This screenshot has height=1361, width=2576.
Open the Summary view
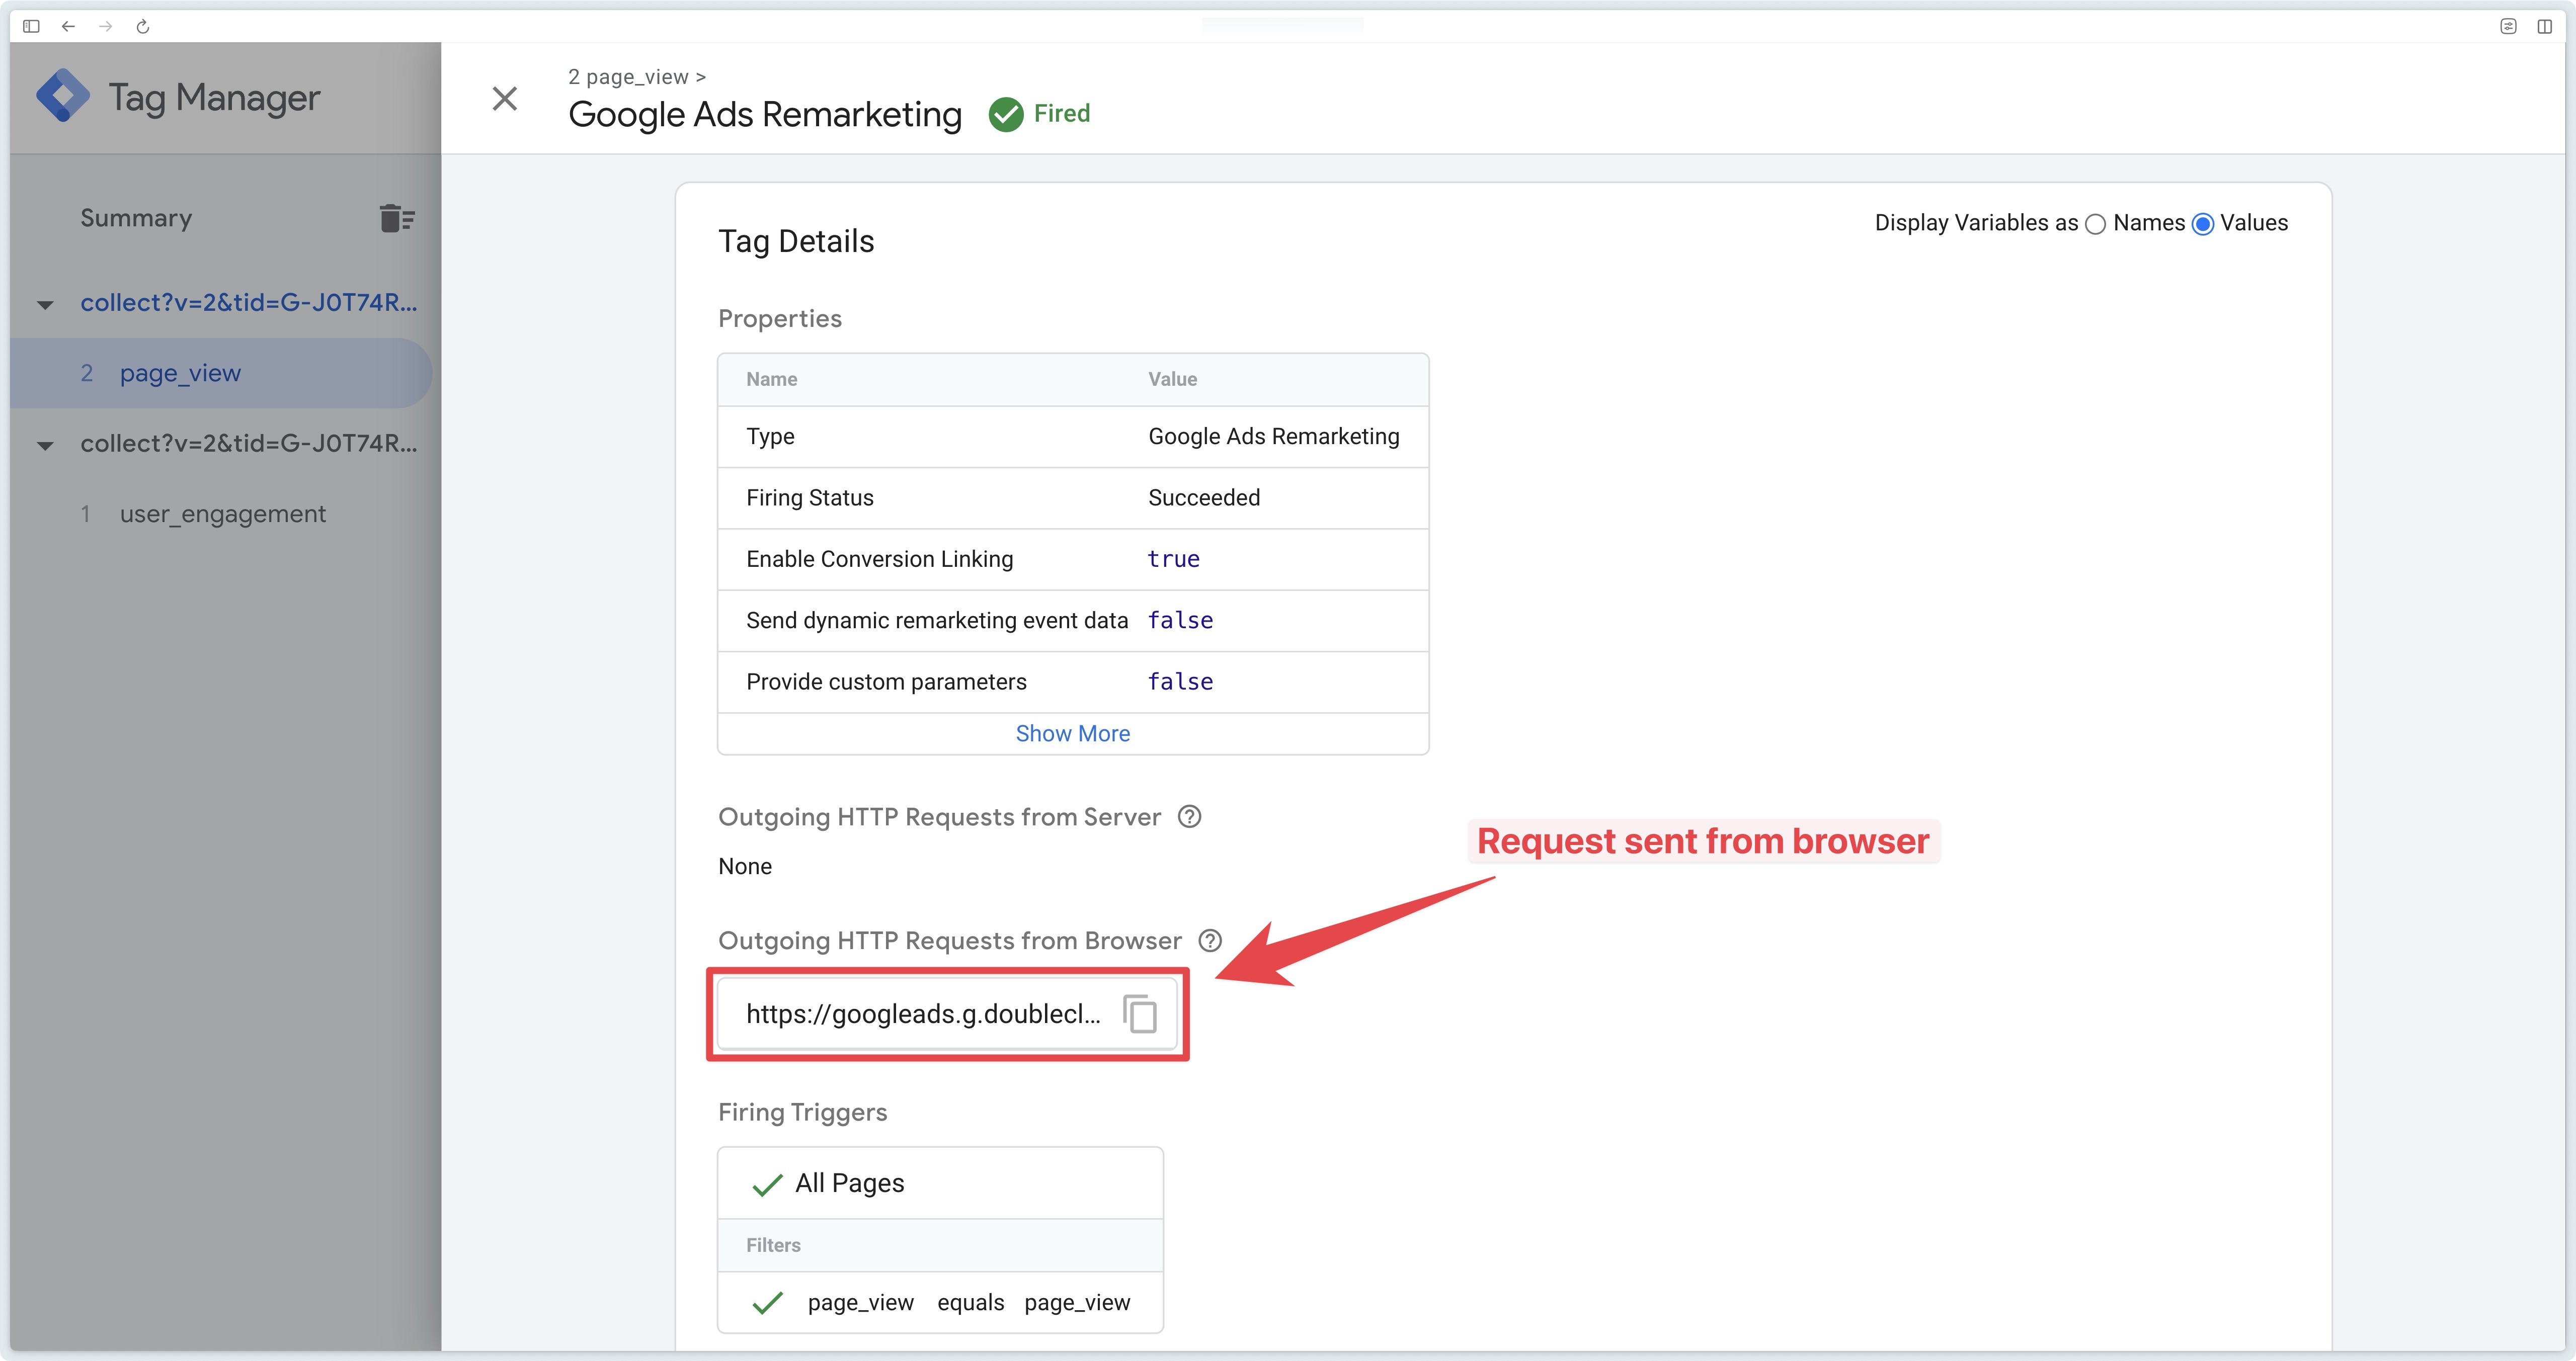(x=136, y=218)
